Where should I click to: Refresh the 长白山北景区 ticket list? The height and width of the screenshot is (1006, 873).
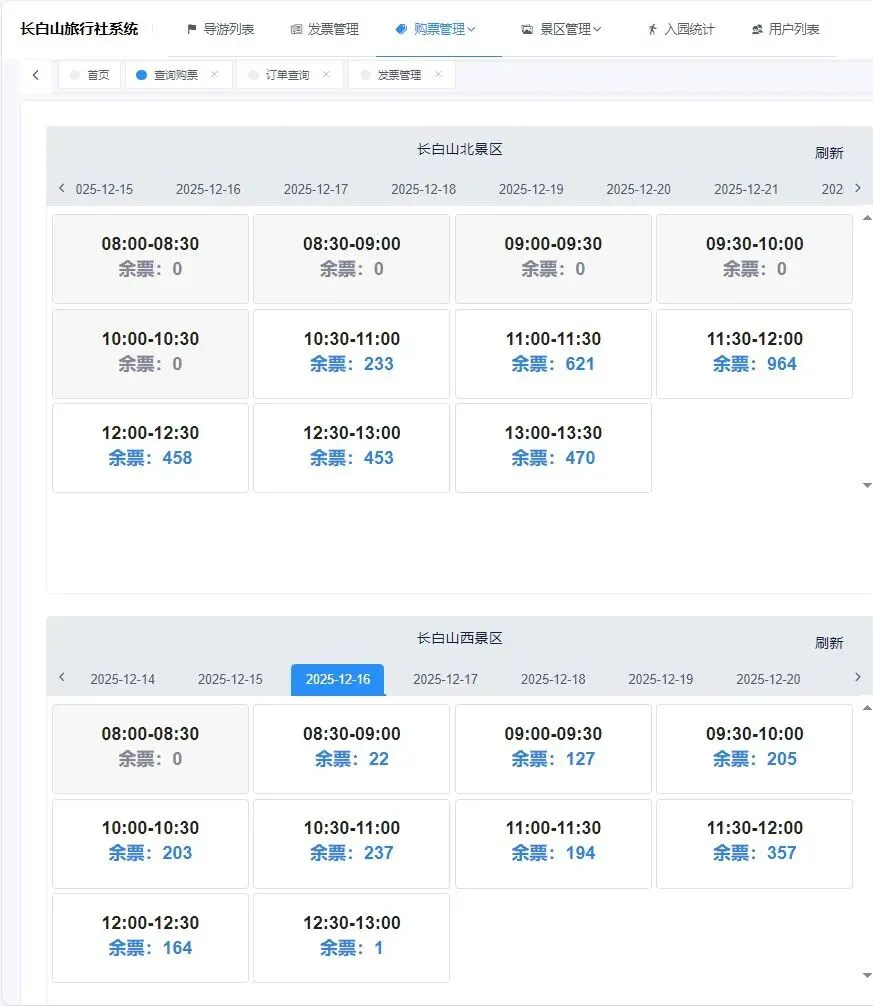pyautogui.click(x=829, y=153)
